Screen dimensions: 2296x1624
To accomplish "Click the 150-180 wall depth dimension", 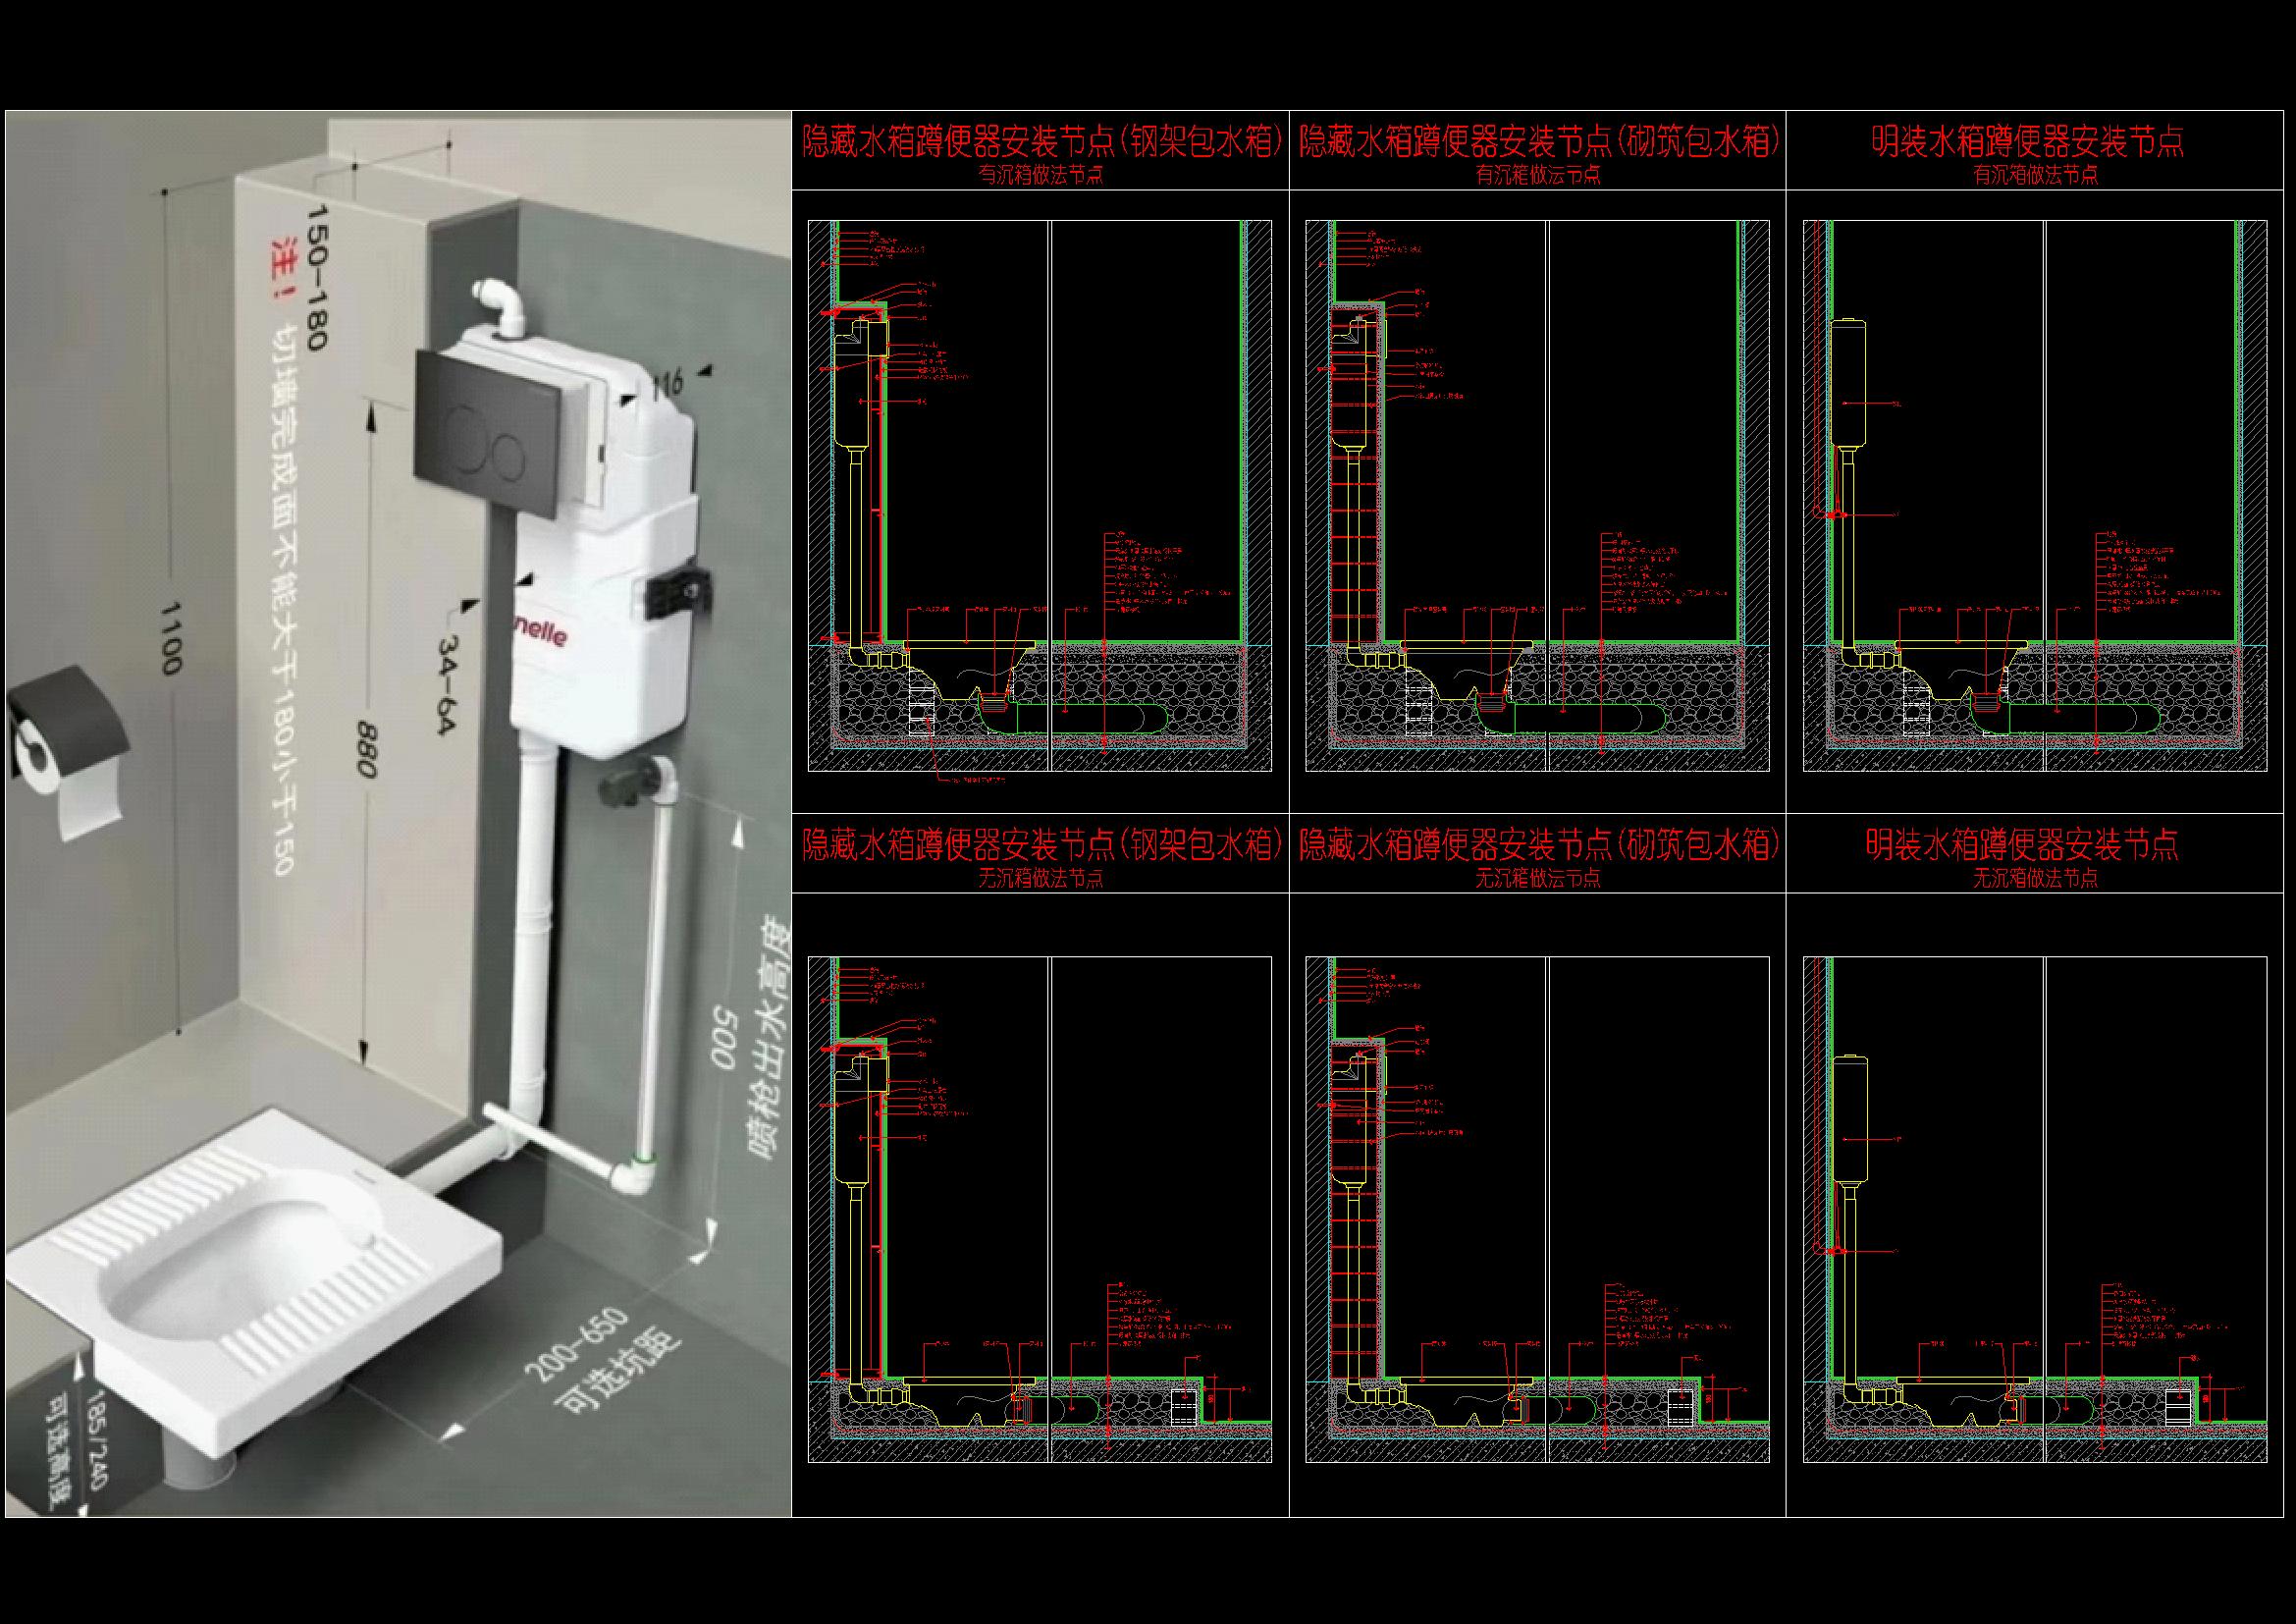I will pyautogui.click(x=315, y=277).
